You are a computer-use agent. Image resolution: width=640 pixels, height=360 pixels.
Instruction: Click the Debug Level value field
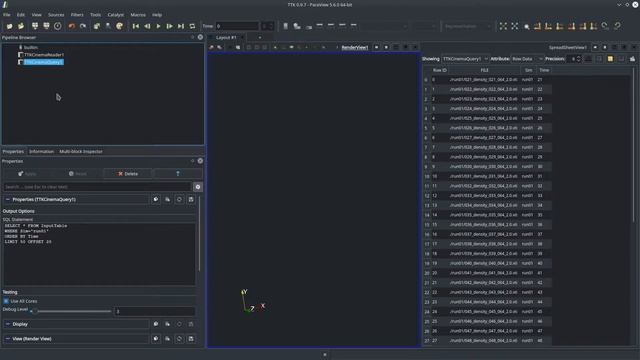155,311
